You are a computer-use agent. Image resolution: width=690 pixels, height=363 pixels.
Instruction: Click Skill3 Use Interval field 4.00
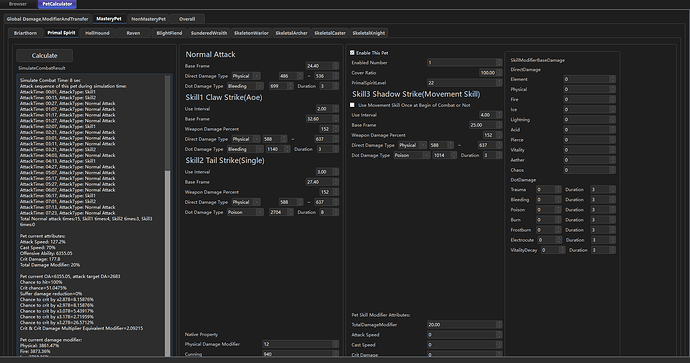(x=490, y=115)
